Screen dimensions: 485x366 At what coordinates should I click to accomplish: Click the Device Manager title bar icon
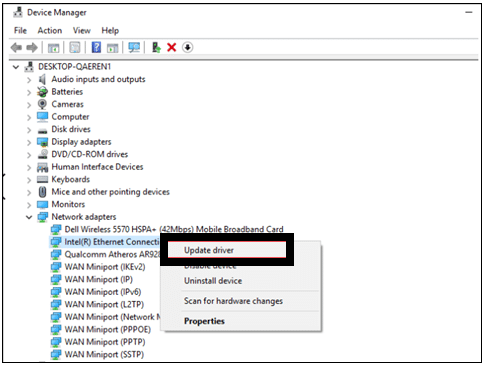tap(18, 12)
